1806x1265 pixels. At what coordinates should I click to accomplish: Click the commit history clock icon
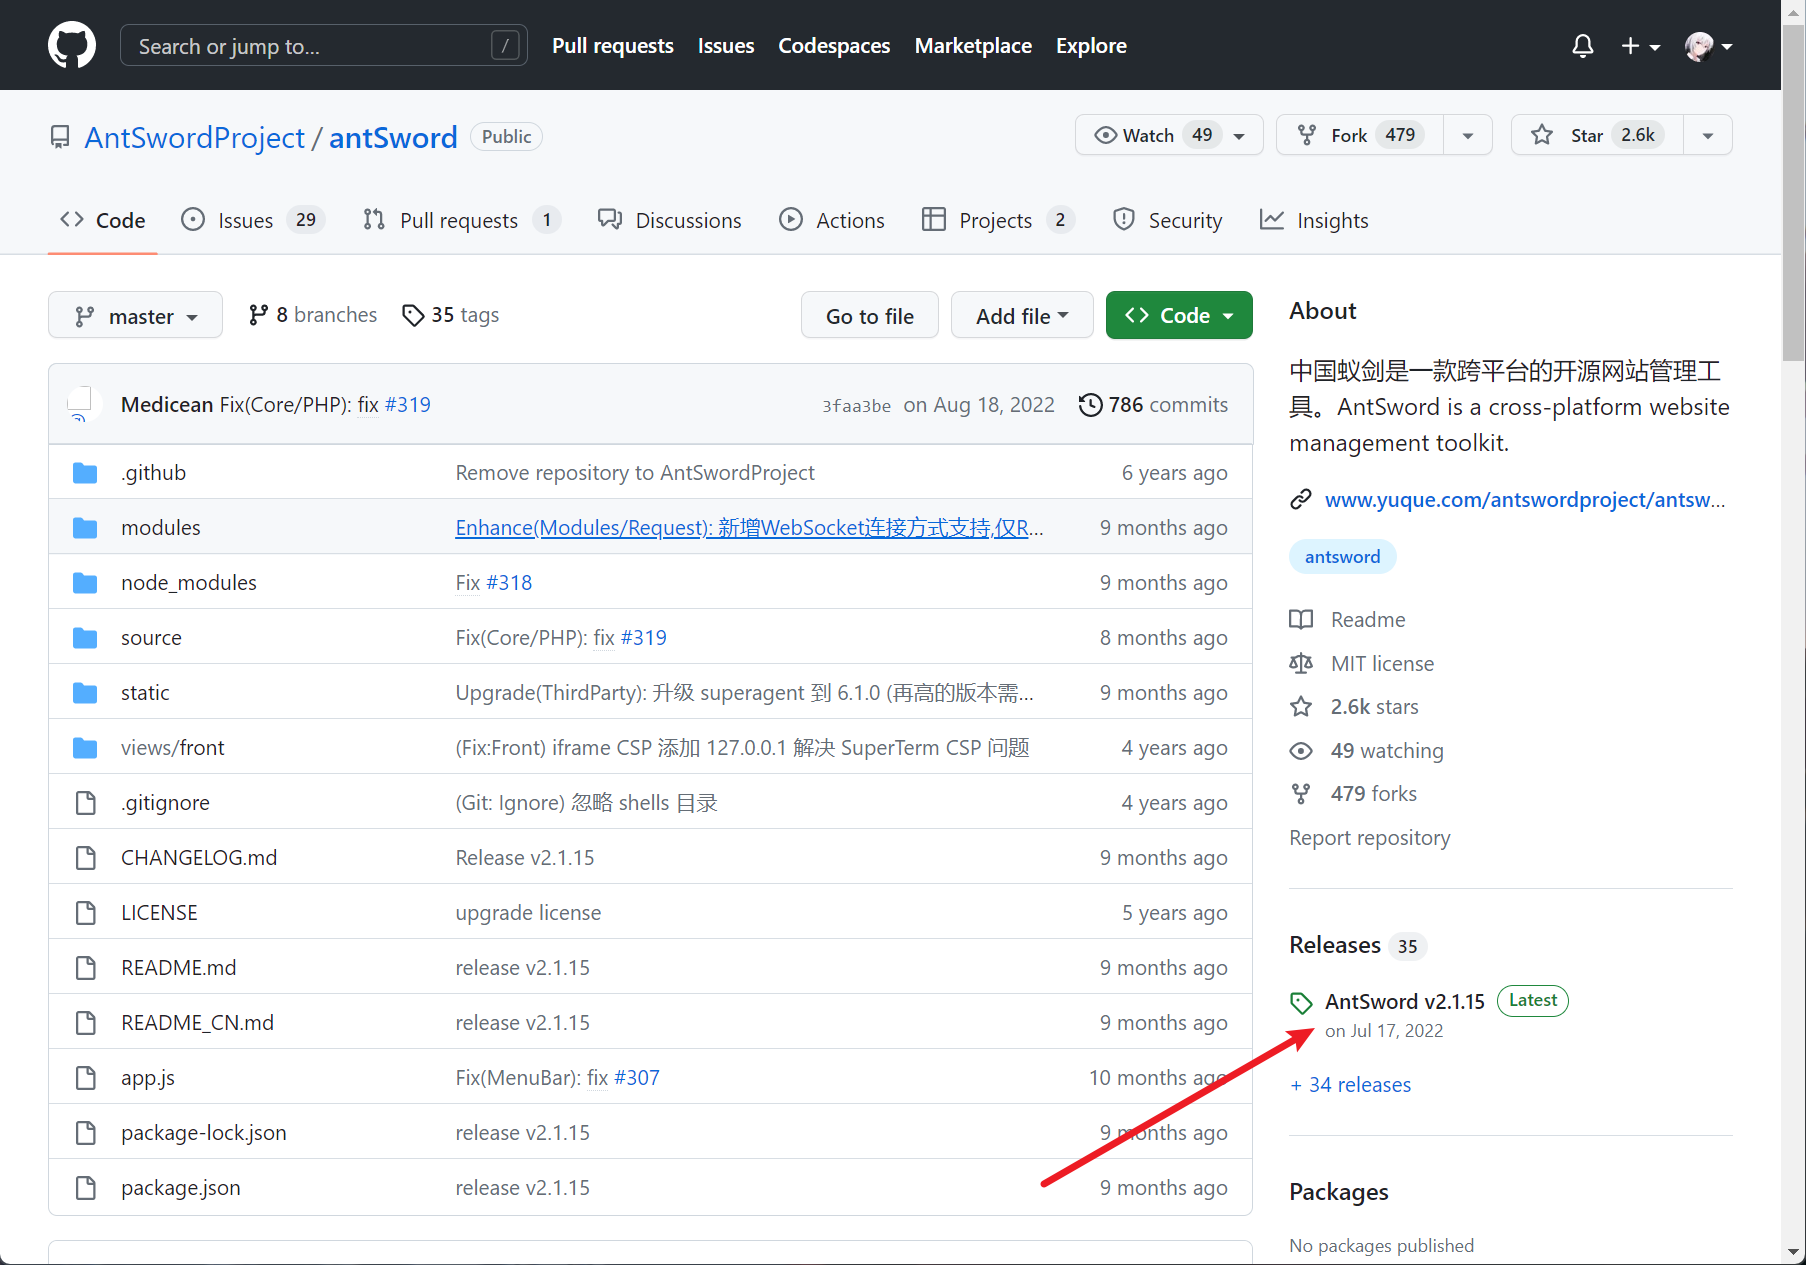tap(1090, 405)
